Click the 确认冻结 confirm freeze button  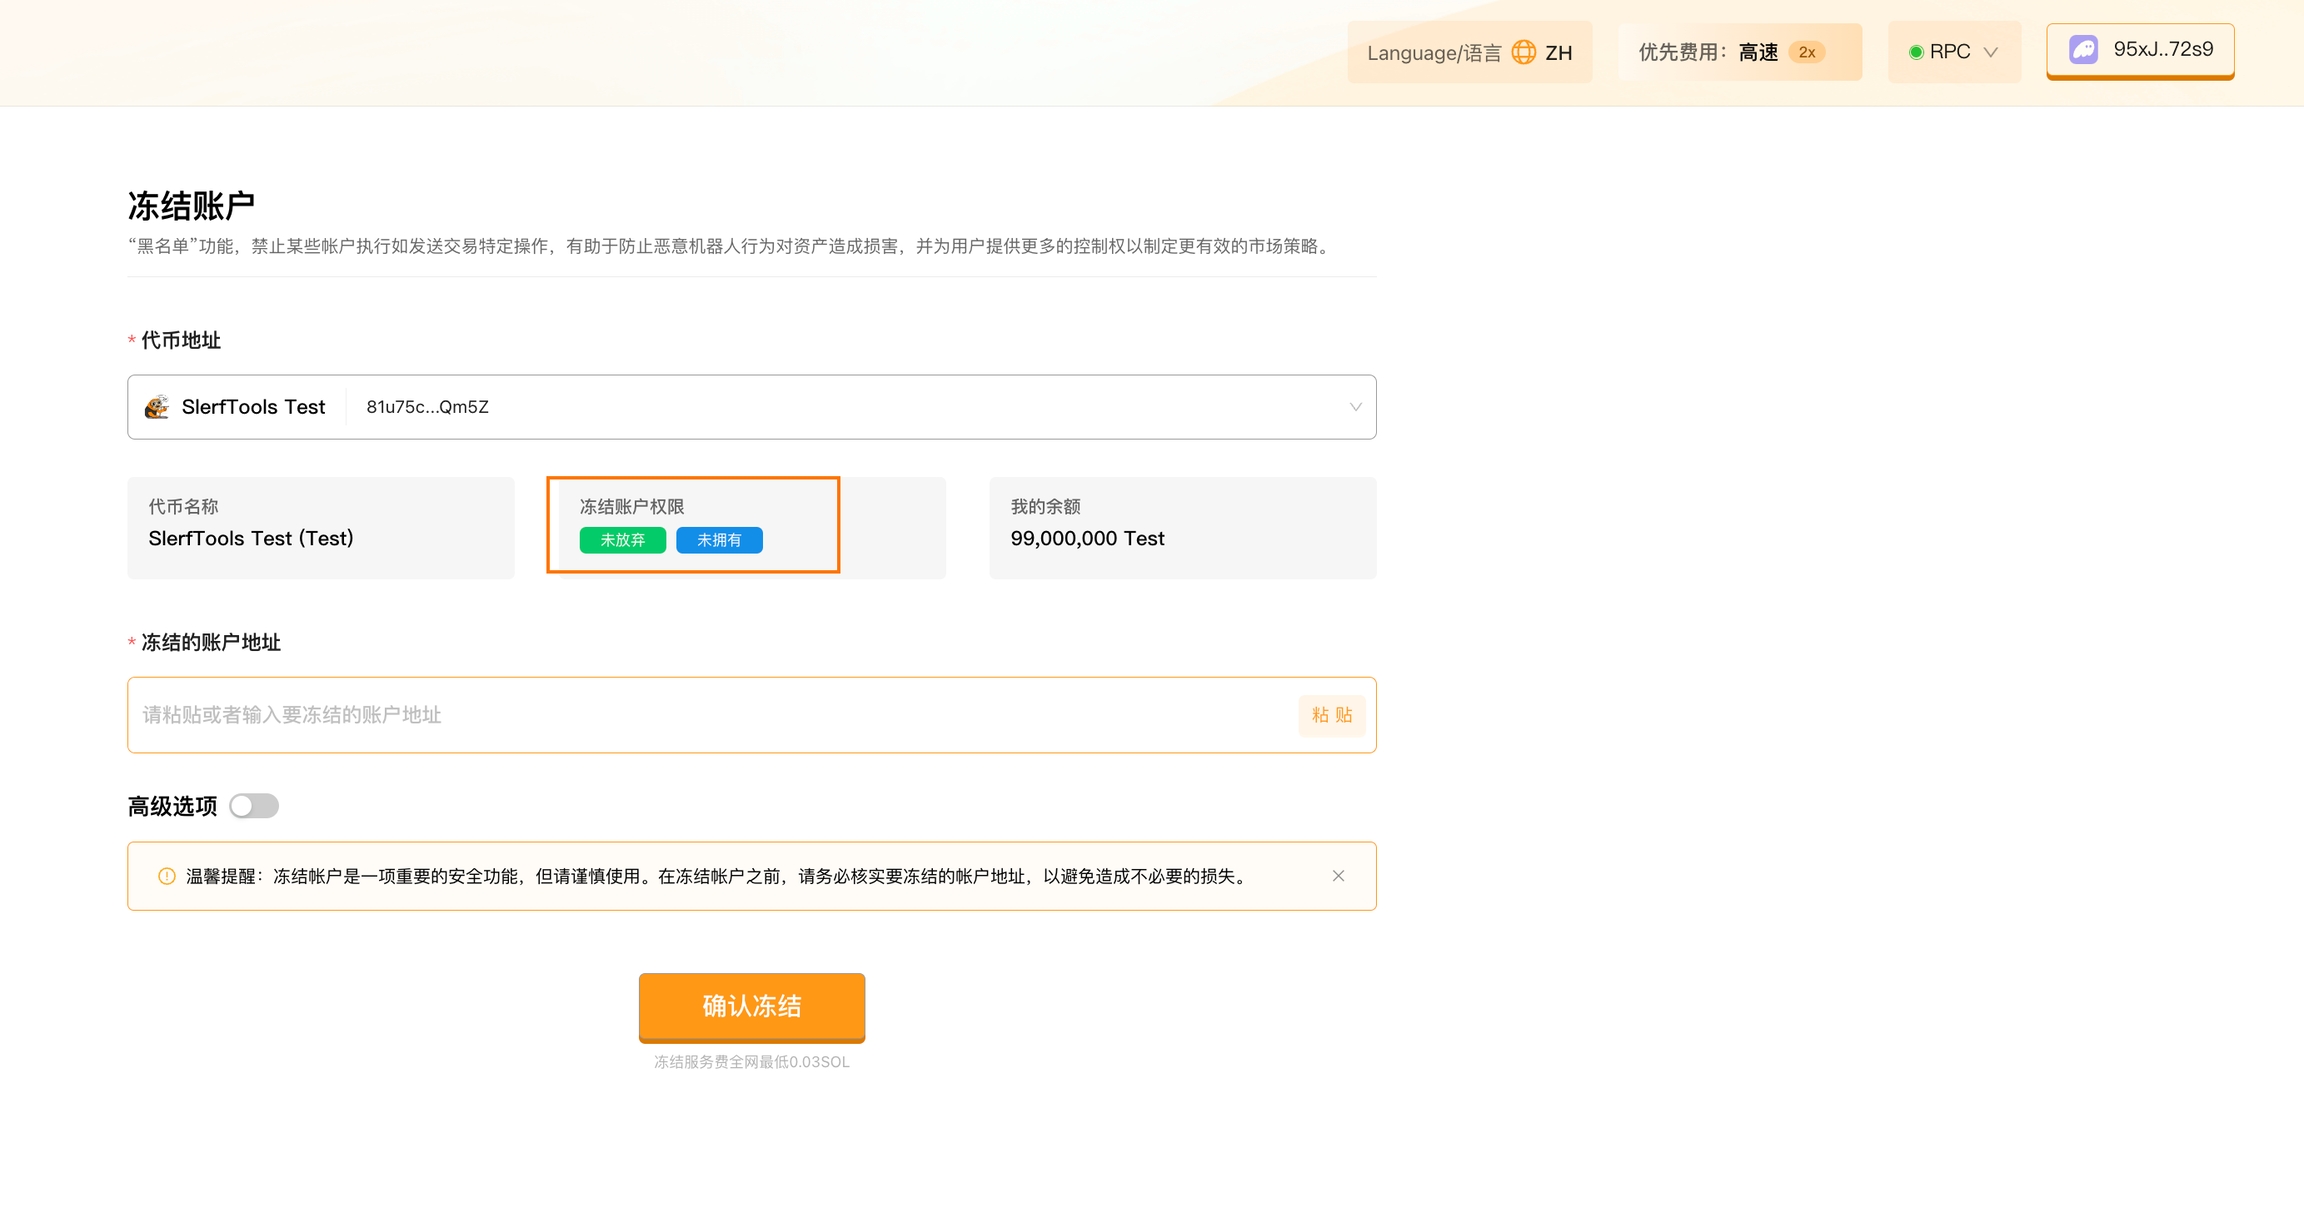point(751,1006)
